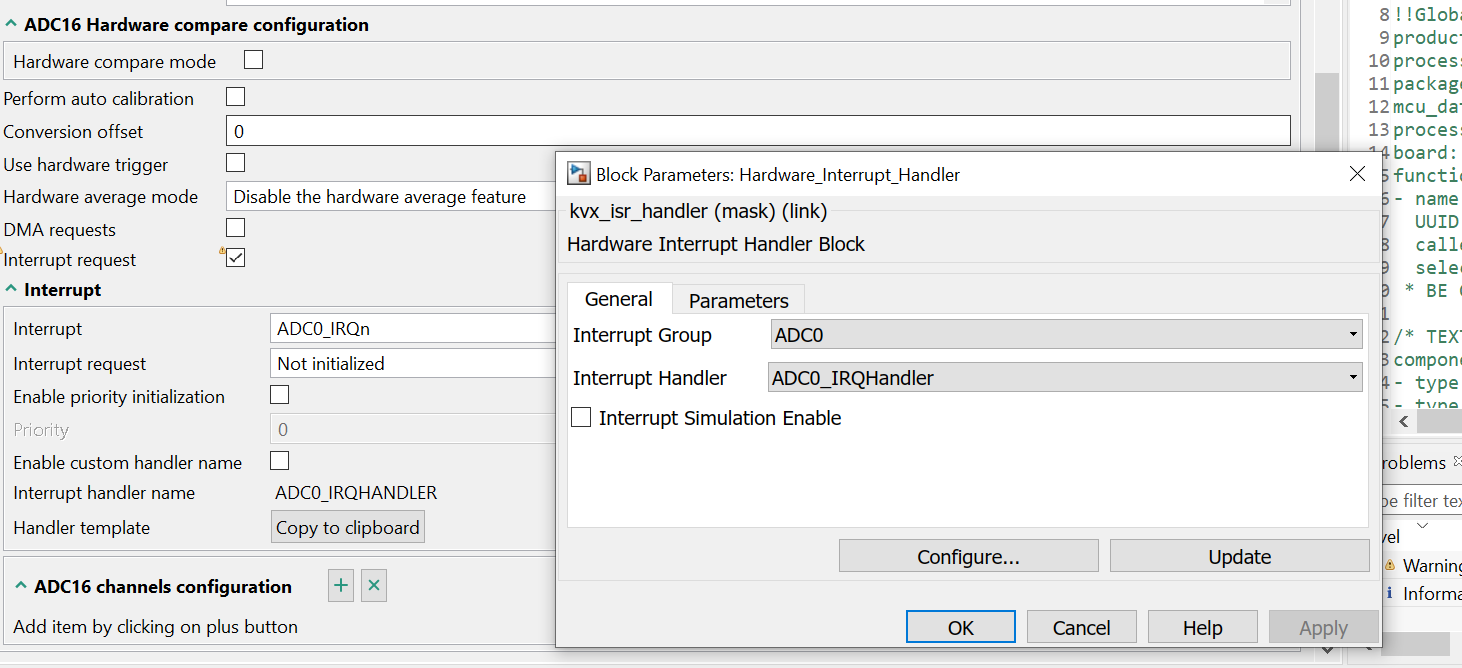The height and width of the screenshot is (668, 1462).
Task: Click the Configure... button
Action: 968,557
